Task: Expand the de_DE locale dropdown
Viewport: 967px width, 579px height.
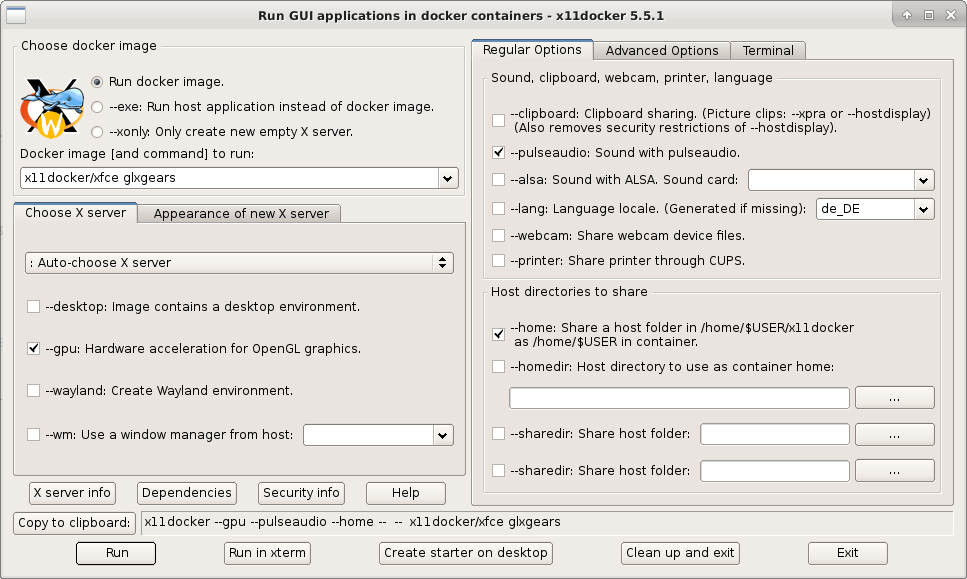Action: point(923,209)
